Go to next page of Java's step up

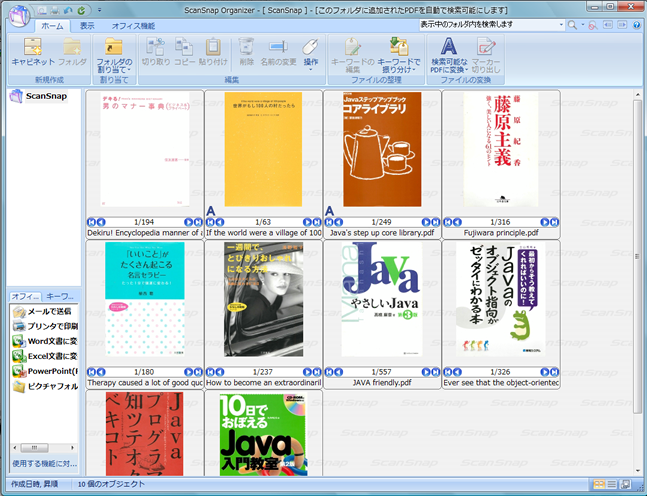(426, 222)
